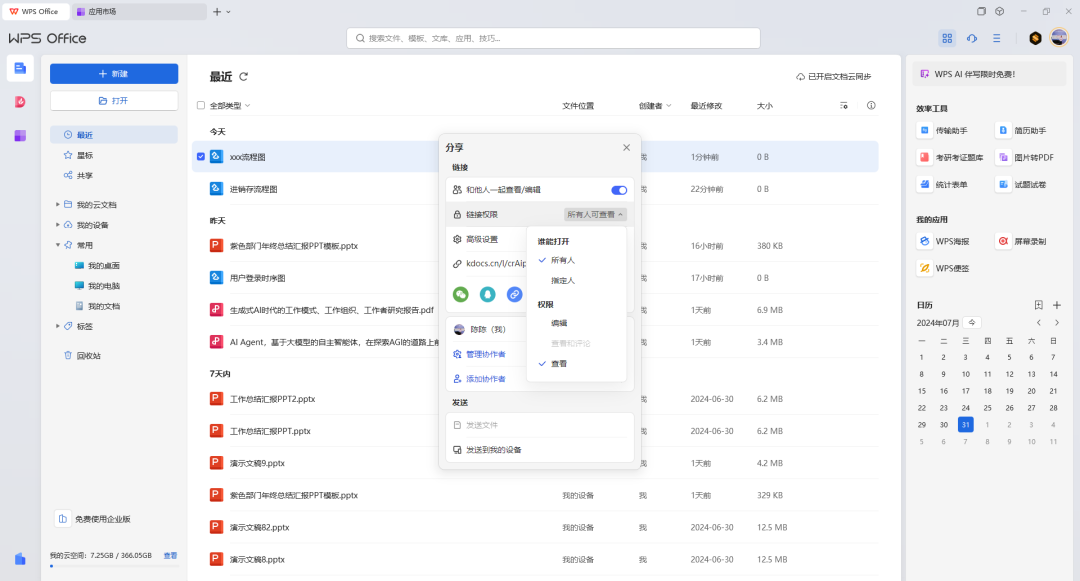Open the documents icon in left rail
The image size is (1080, 581).
tap(20, 68)
